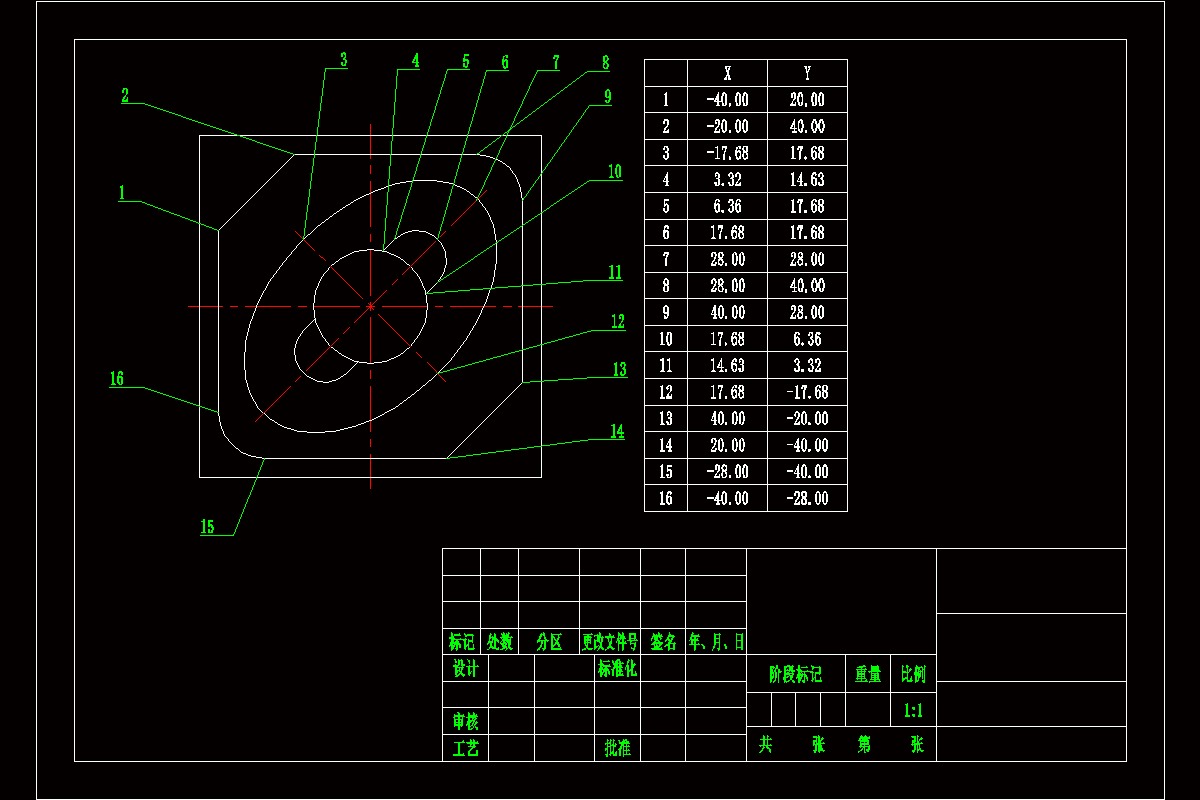Click X value 14.63 in table row 11
1200x800 pixels.
(728, 366)
